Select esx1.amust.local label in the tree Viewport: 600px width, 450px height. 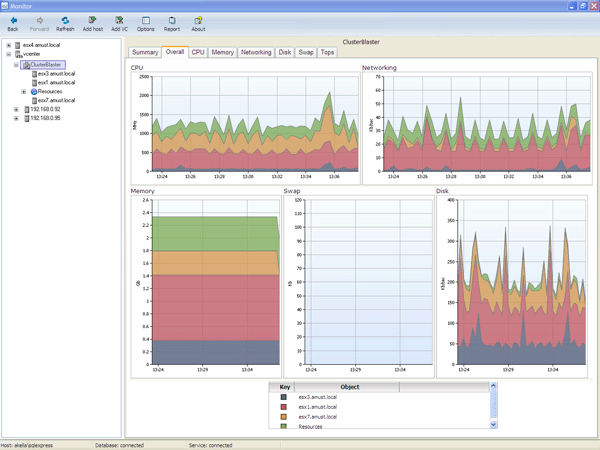[x=56, y=83]
